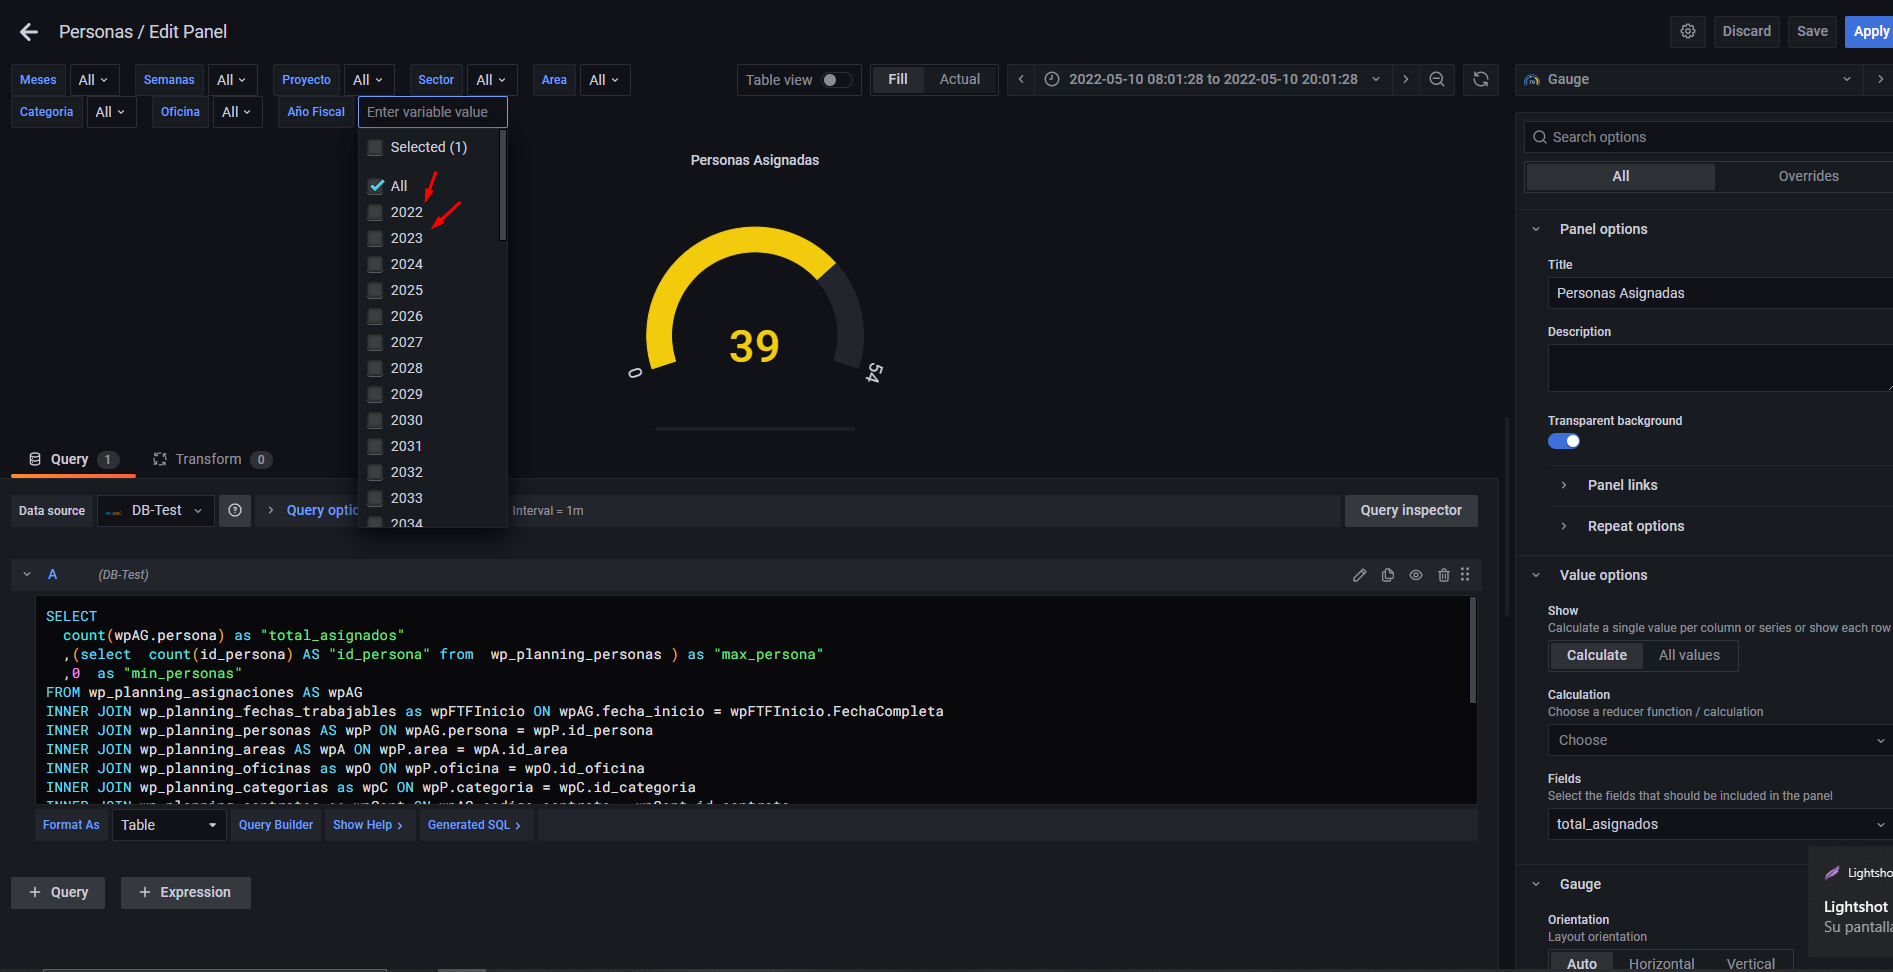Viewport: 1893px width, 972px height.
Task: Check the 2022 option in year list
Action: (x=376, y=212)
